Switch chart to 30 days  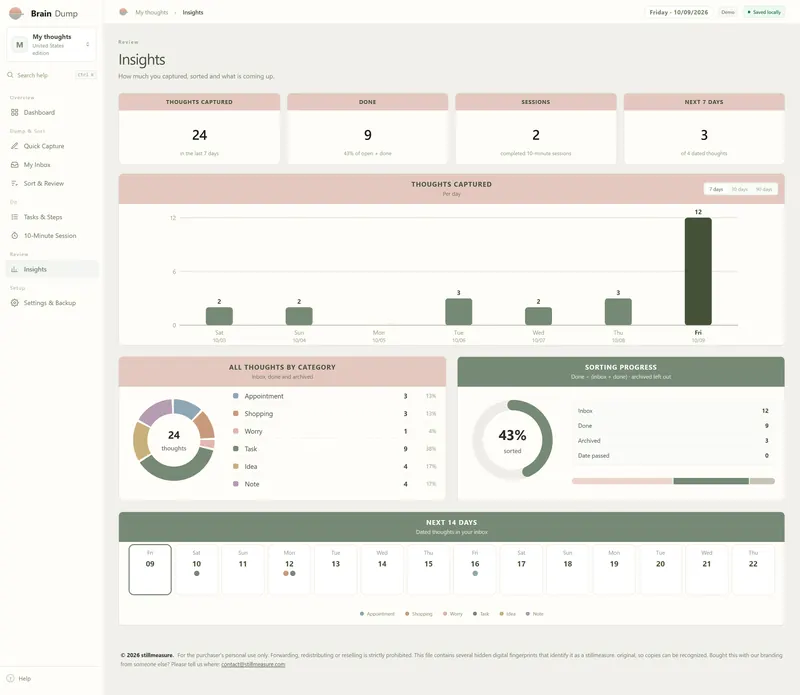pyautogui.click(x=739, y=189)
